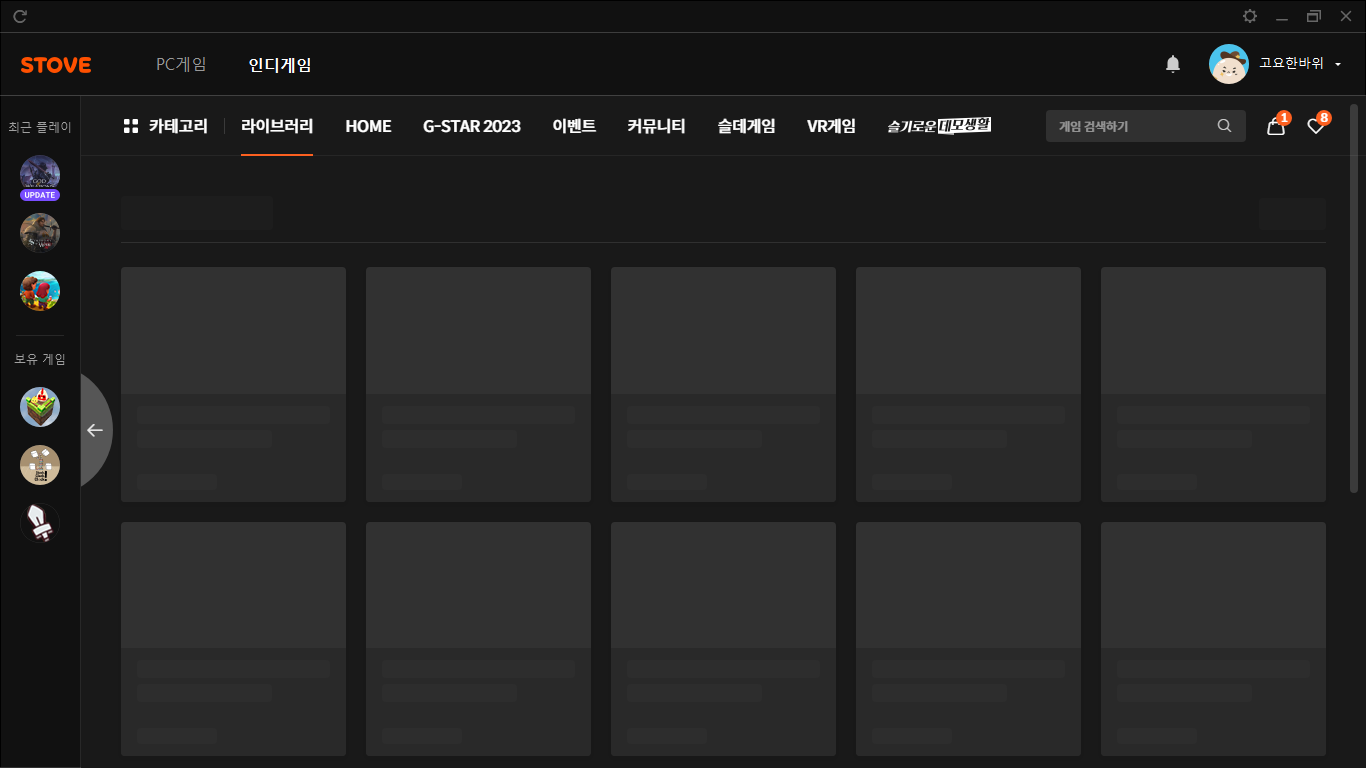Click the refresh icon in title bar
This screenshot has height=768, width=1366.
click(x=20, y=16)
